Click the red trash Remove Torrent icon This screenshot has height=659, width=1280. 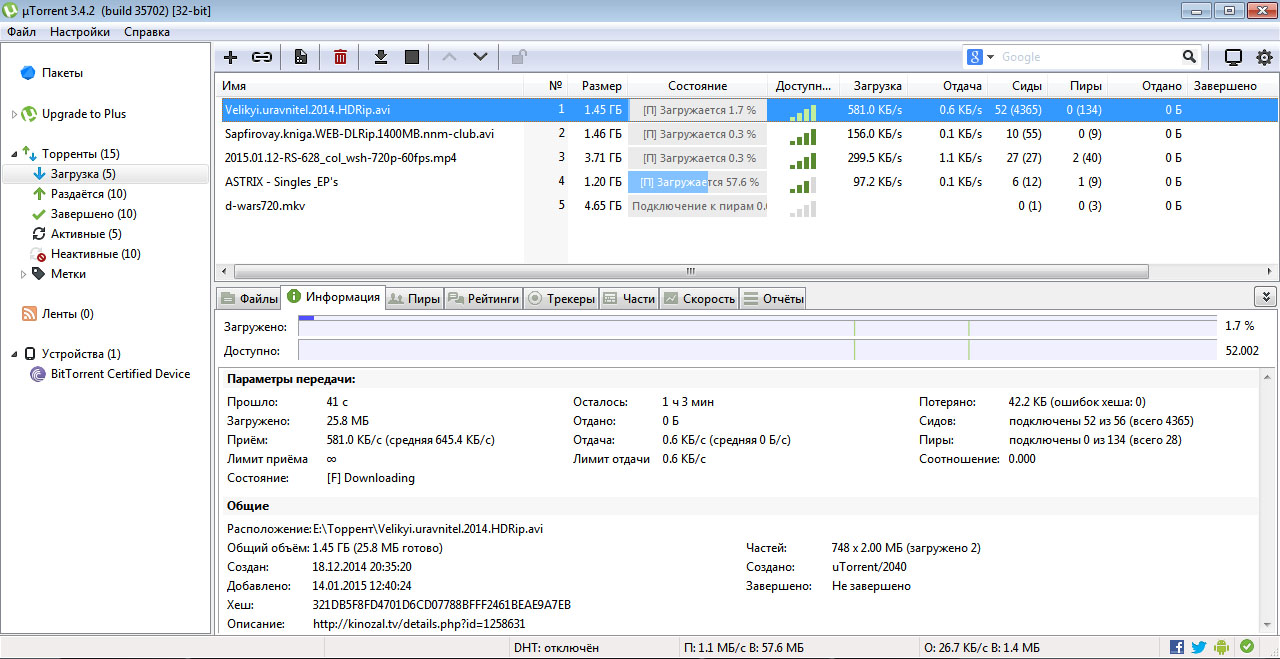pyautogui.click(x=340, y=57)
